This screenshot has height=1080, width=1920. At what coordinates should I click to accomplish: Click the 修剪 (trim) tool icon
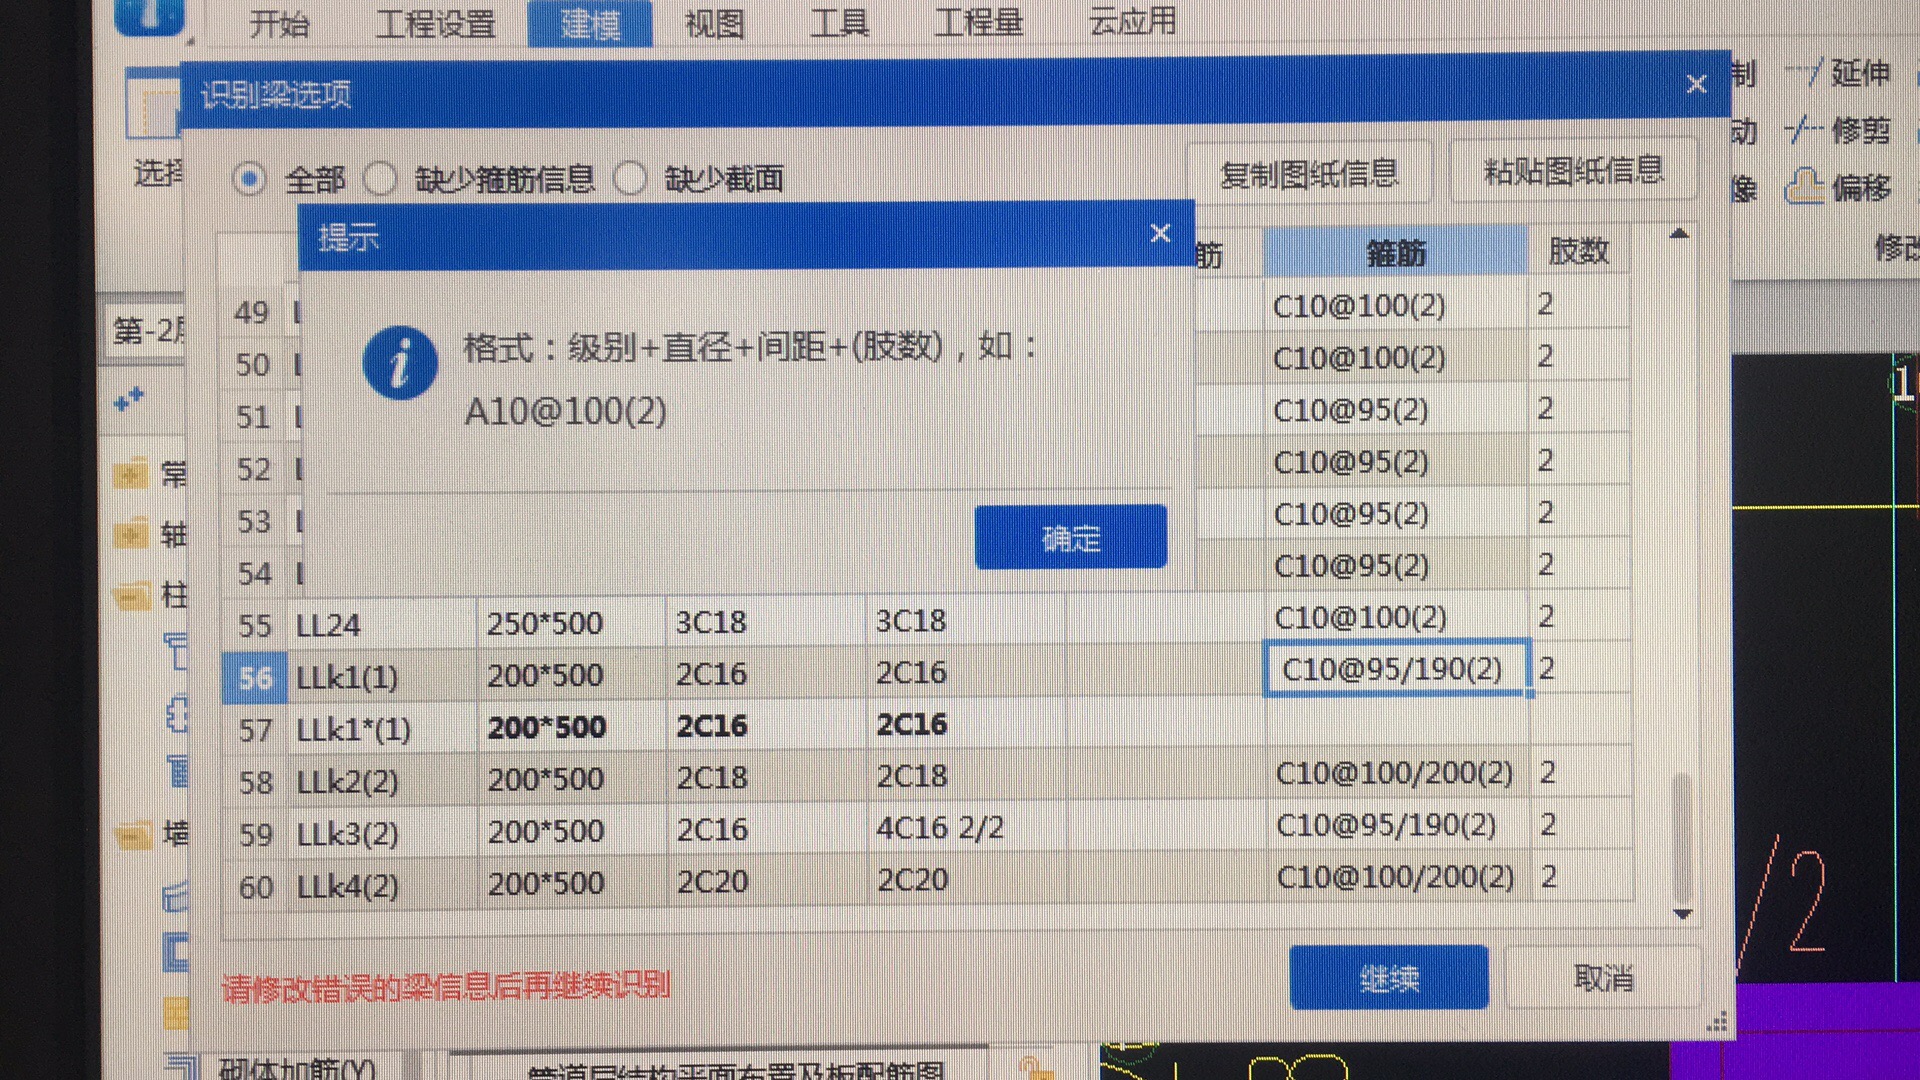pyautogui.click(x=1803, y=130)
